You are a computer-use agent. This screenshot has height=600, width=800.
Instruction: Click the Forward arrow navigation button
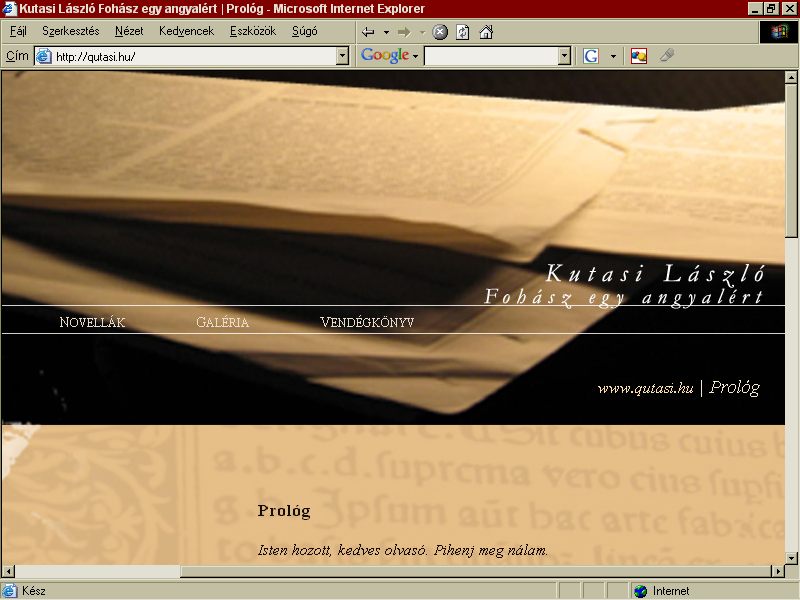coord(404,32)
